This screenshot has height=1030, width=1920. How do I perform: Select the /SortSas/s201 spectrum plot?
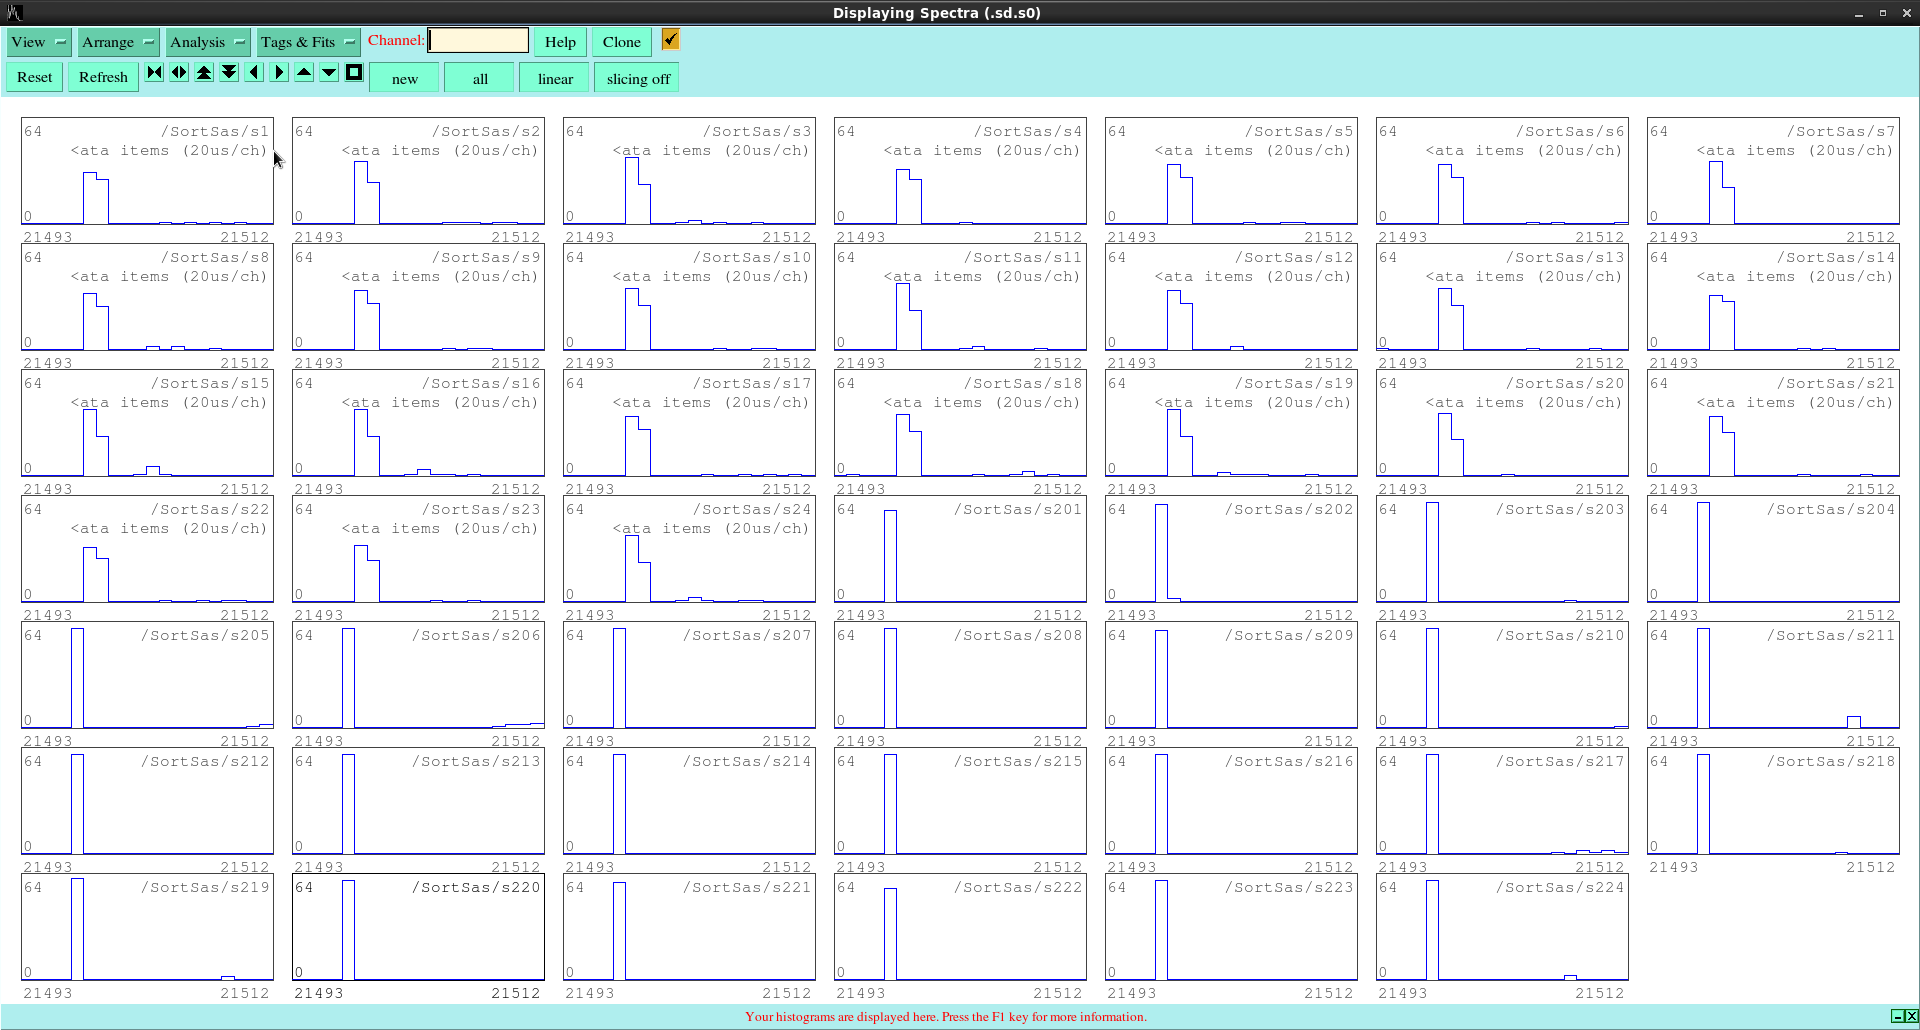960,549
